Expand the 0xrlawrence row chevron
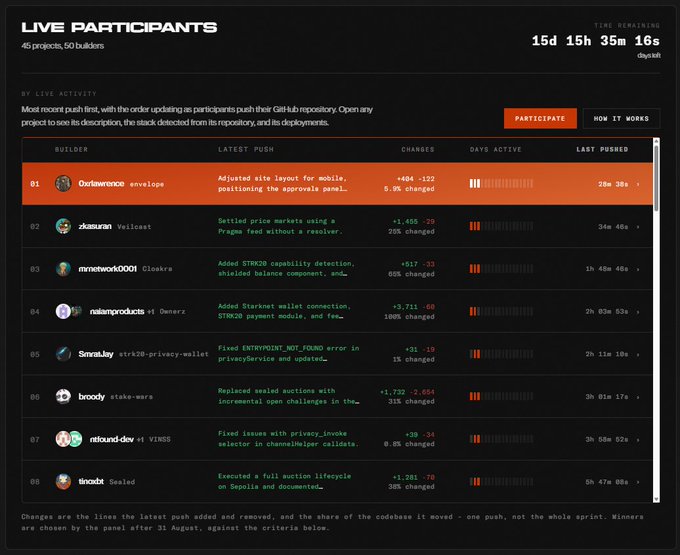The width and height of the screenshot is (680, 555). coord(638,184)
